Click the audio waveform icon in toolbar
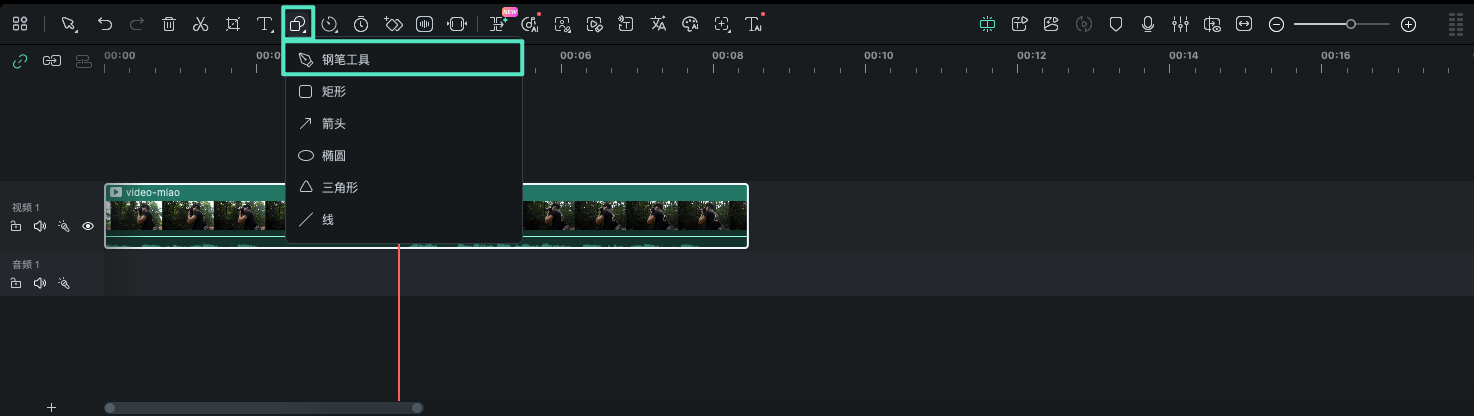The height and width of the screenshot is (416, 1474). point(424,24)
